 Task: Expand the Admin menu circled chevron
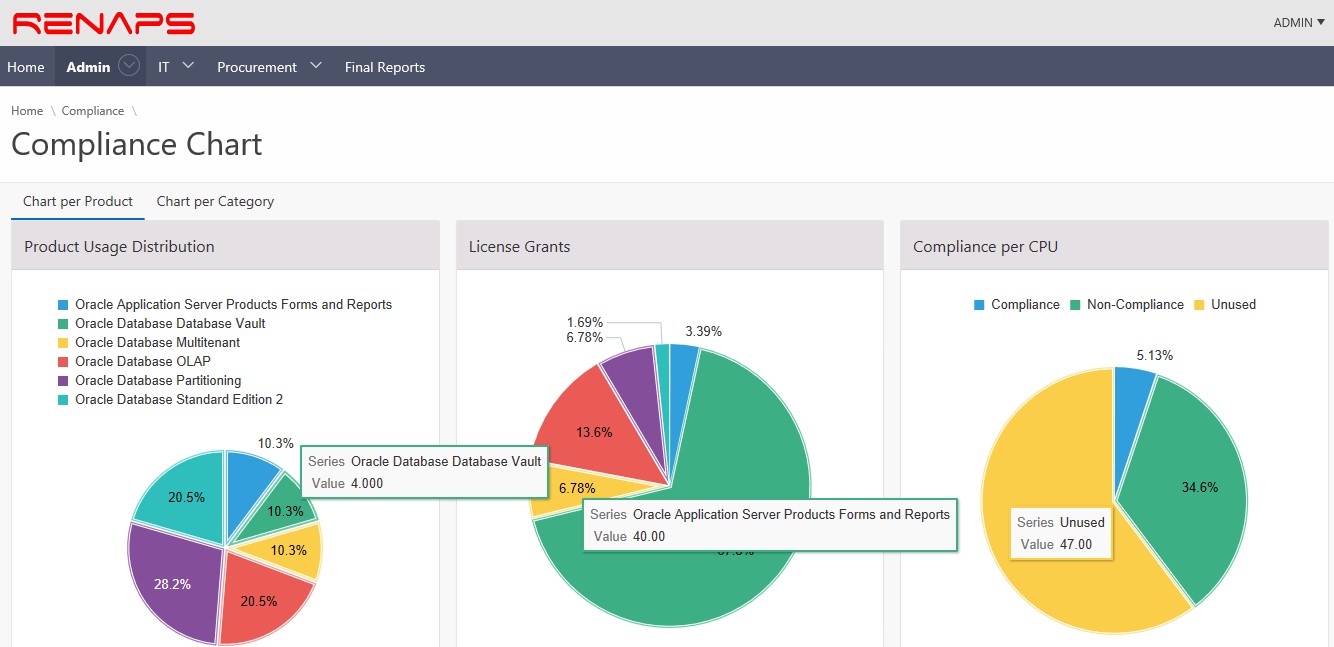(x=128, y=66)
